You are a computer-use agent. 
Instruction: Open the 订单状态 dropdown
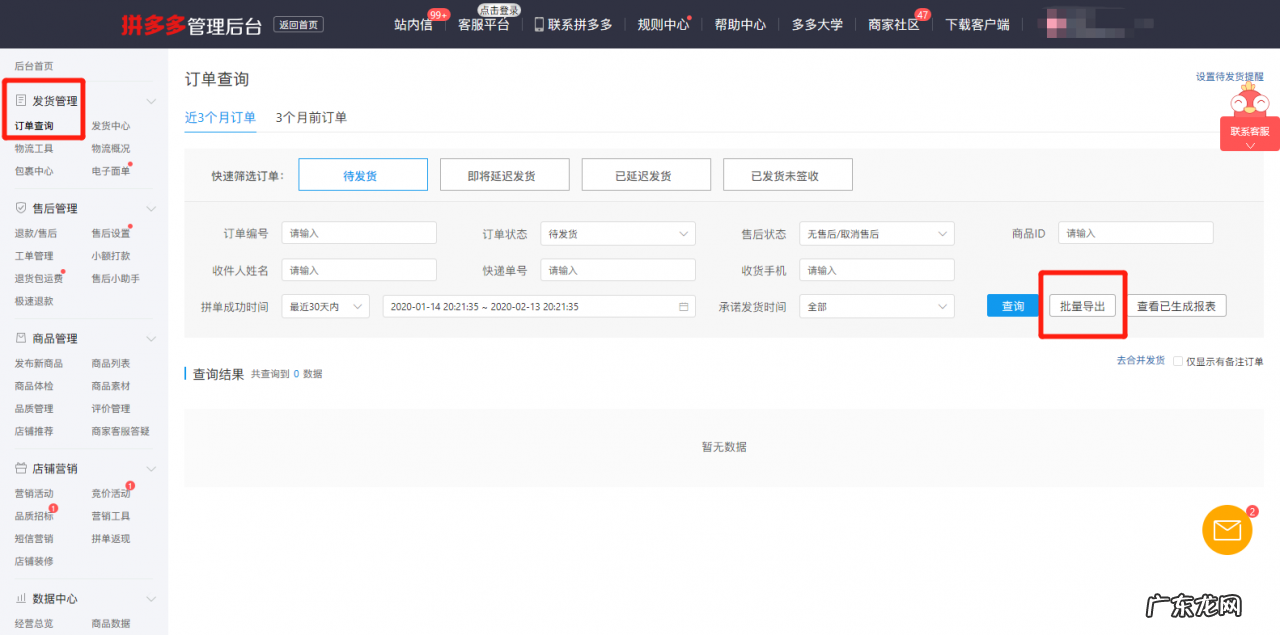coord(617,233)
